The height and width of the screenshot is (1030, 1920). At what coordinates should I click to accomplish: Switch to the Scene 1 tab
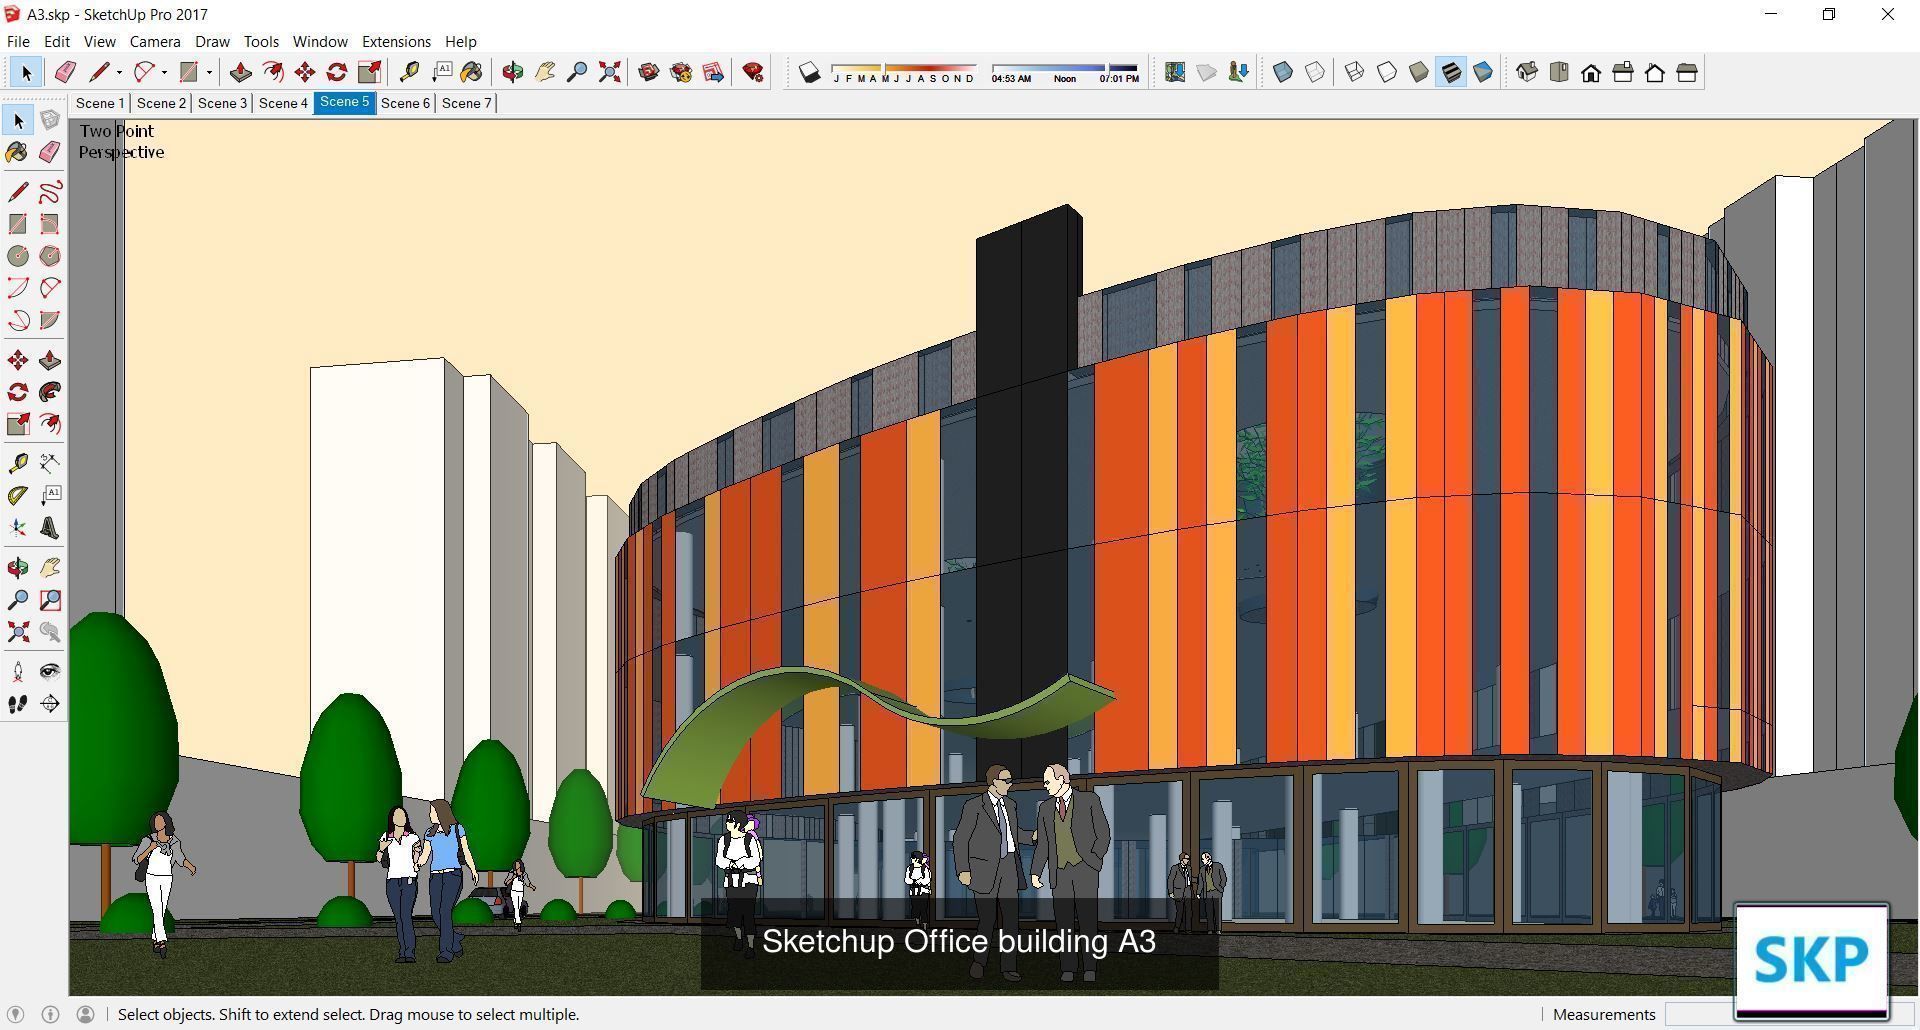[x=100, y=103]
